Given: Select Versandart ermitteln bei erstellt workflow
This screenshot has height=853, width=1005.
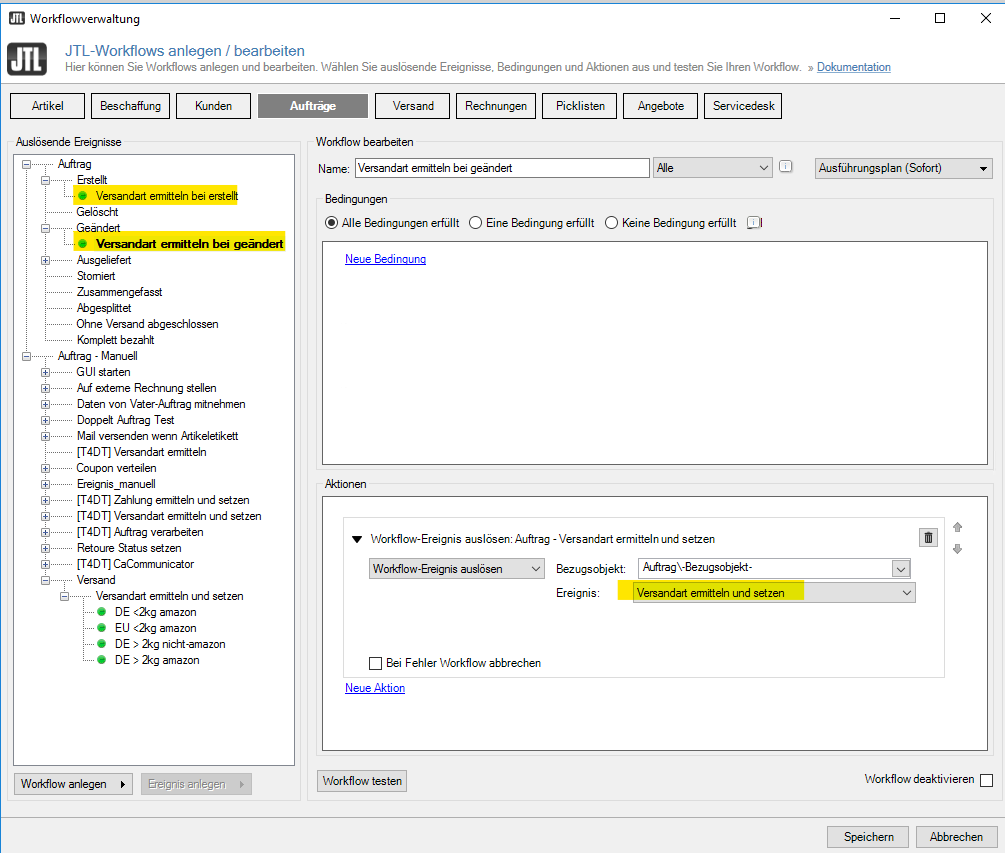Looking at the screenshot, I should (x=167, y=195).
